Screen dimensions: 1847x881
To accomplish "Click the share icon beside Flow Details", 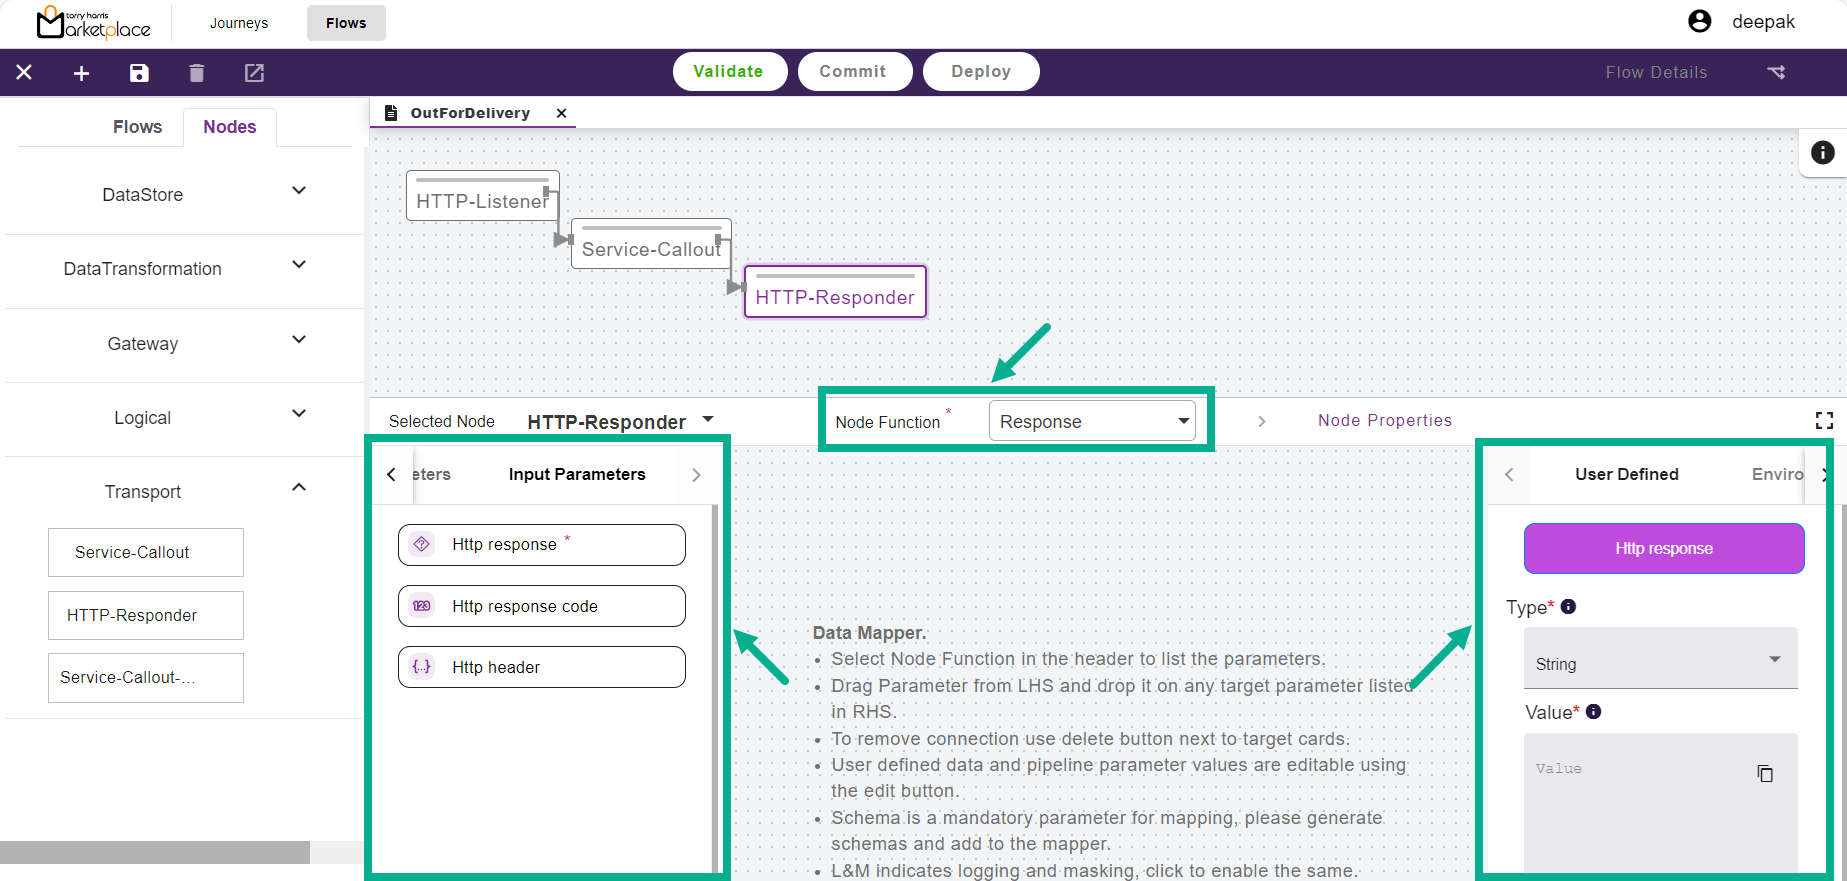I will (1776, 72).
